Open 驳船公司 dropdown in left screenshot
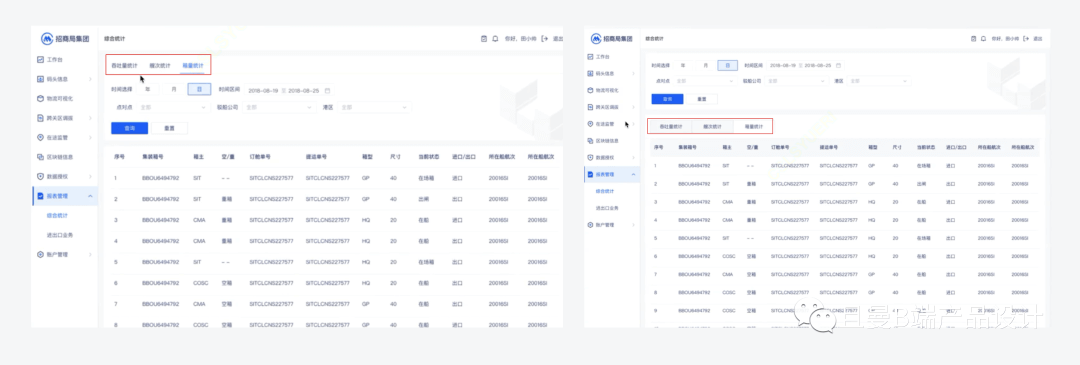The width and height of the screenshot is (1080, 365). point(279,107)
